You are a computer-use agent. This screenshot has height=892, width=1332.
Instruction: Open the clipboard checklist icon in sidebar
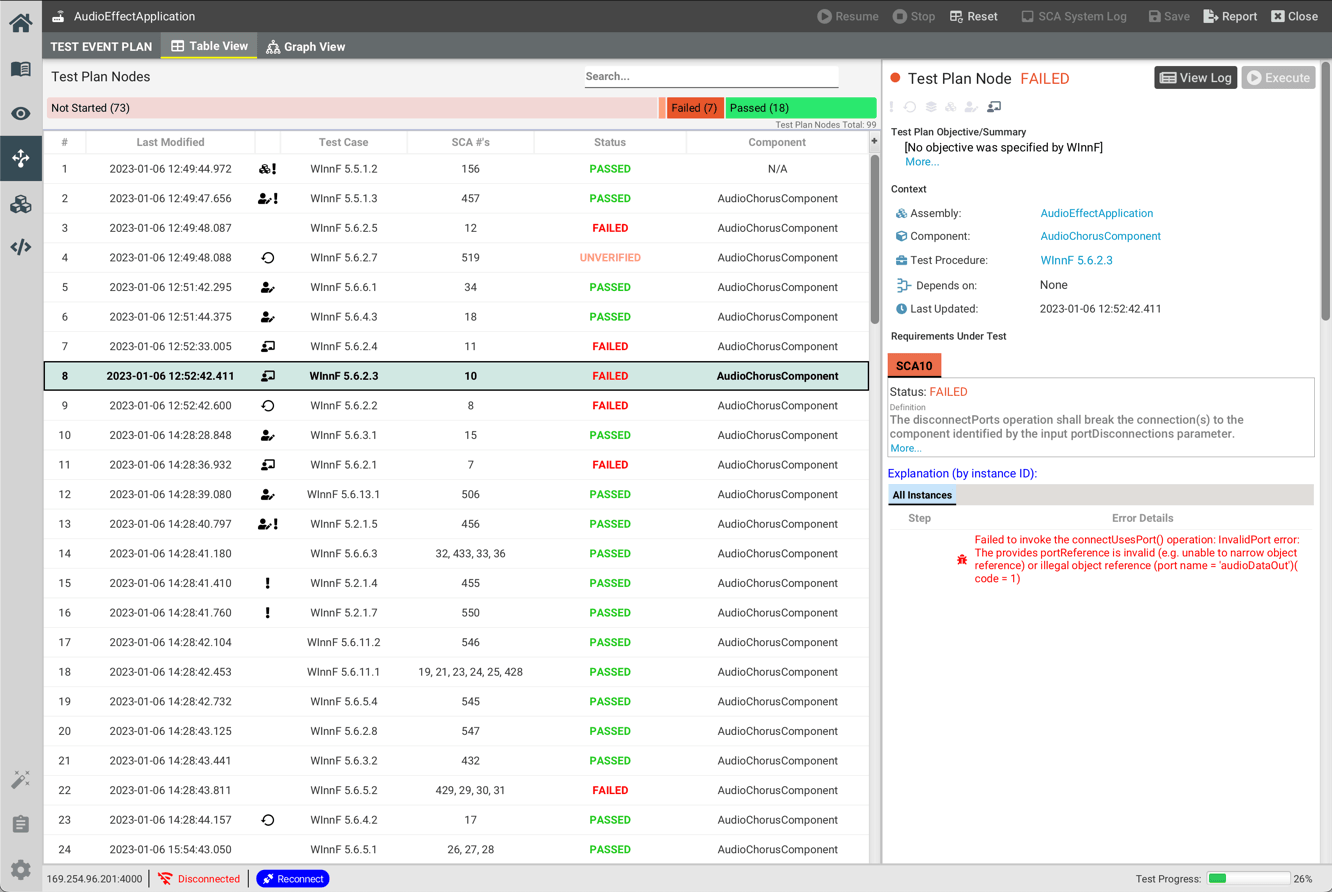(x=20, y=824)
